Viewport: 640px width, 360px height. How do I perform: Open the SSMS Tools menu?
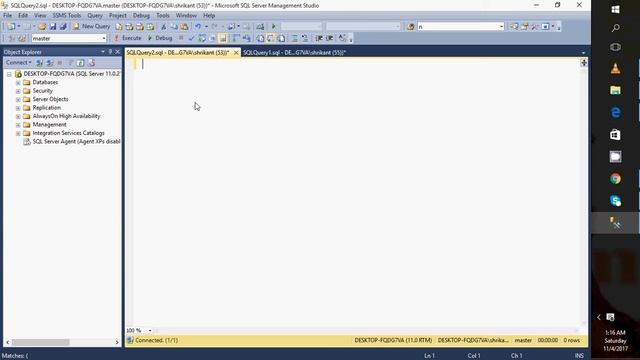pyautogui.click(x=67, y=16)
